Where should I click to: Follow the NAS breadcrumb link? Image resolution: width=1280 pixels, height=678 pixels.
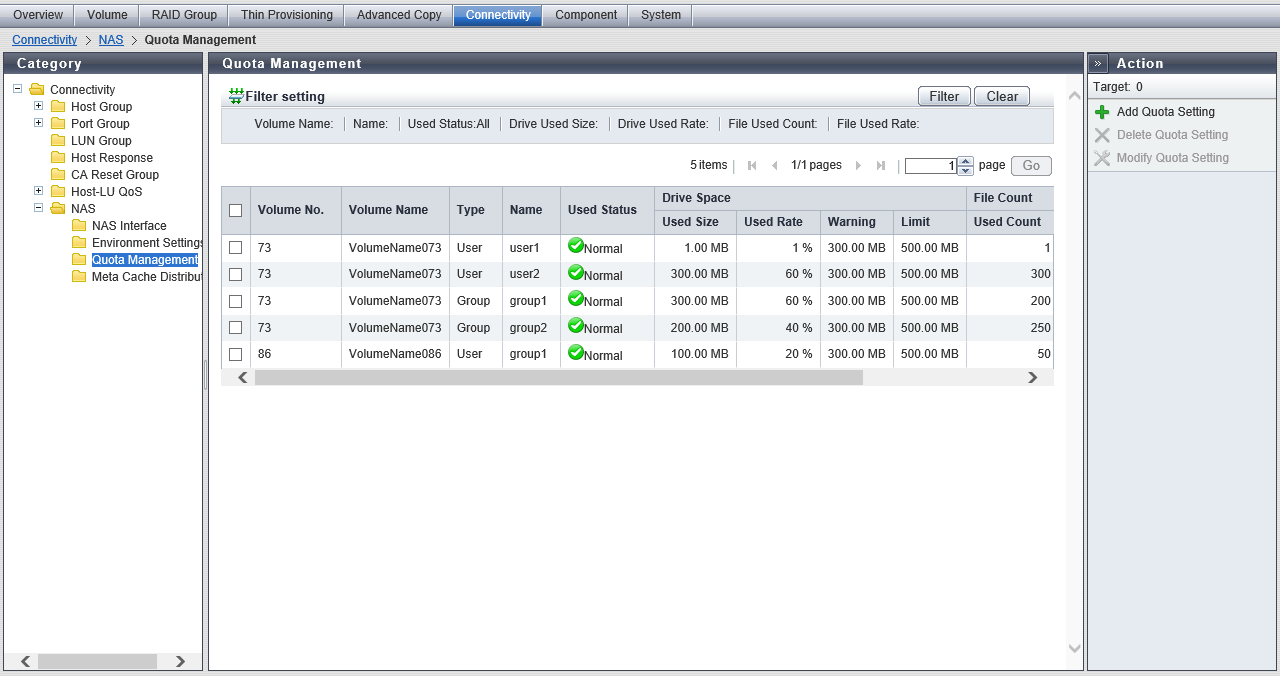click(x=110, y=40)
